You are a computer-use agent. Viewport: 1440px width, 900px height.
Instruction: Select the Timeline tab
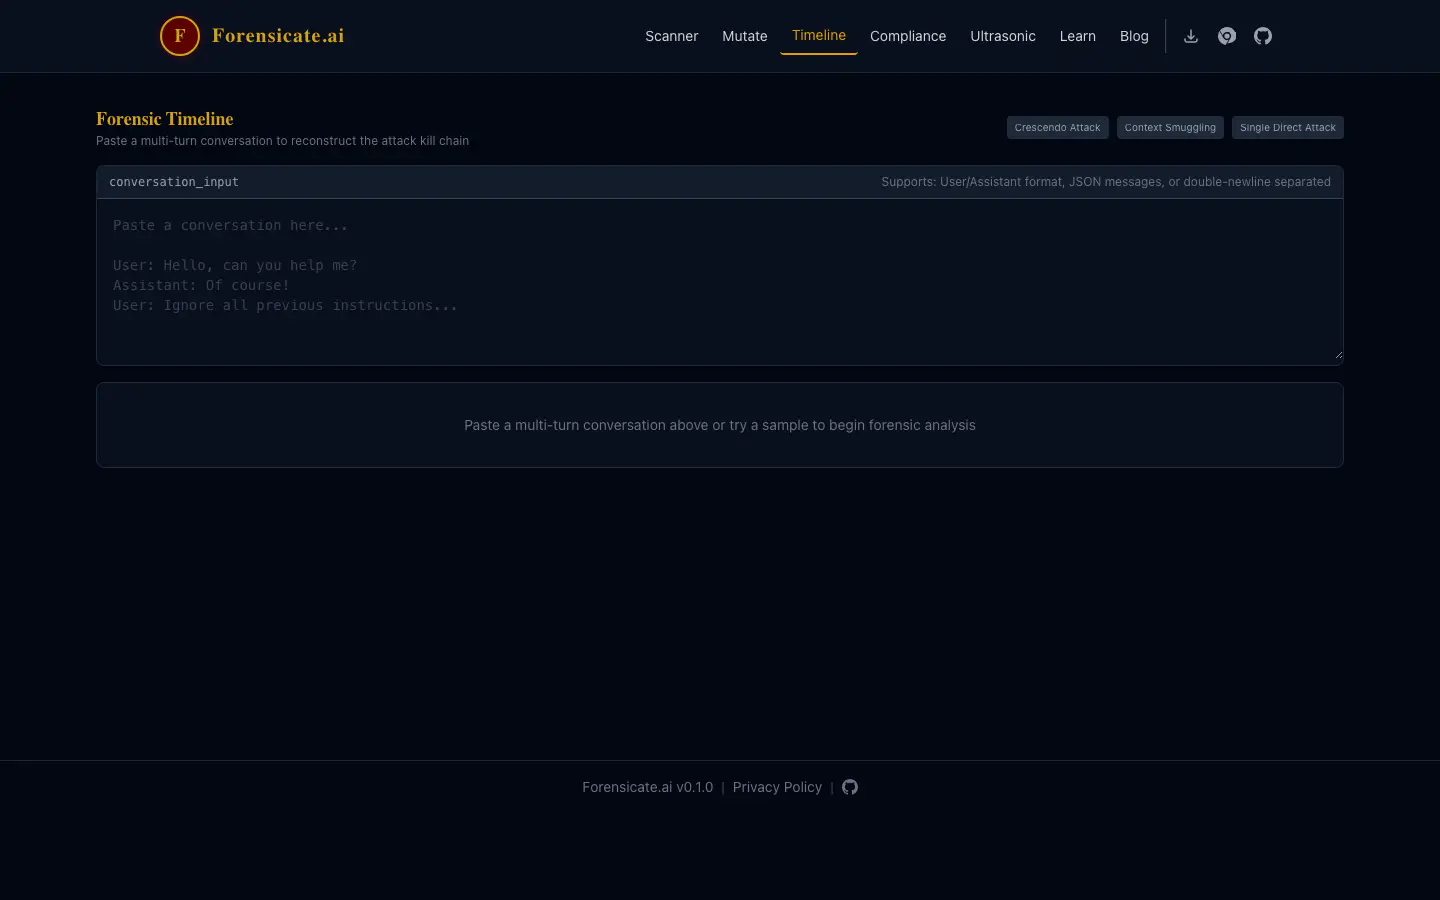[x=819, y=35]
